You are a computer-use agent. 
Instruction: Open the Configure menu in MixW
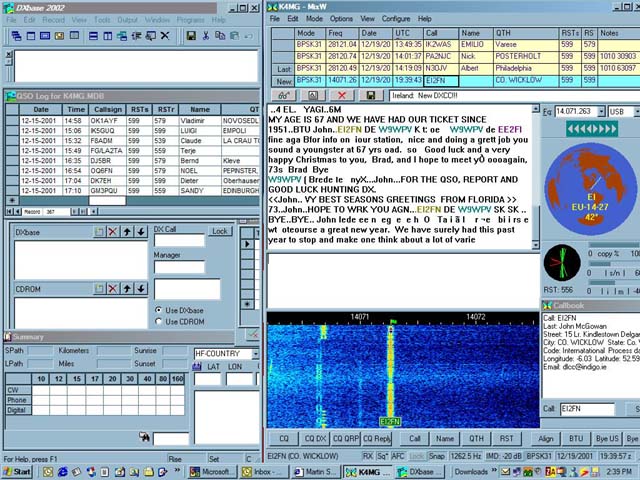pos(395,18)
